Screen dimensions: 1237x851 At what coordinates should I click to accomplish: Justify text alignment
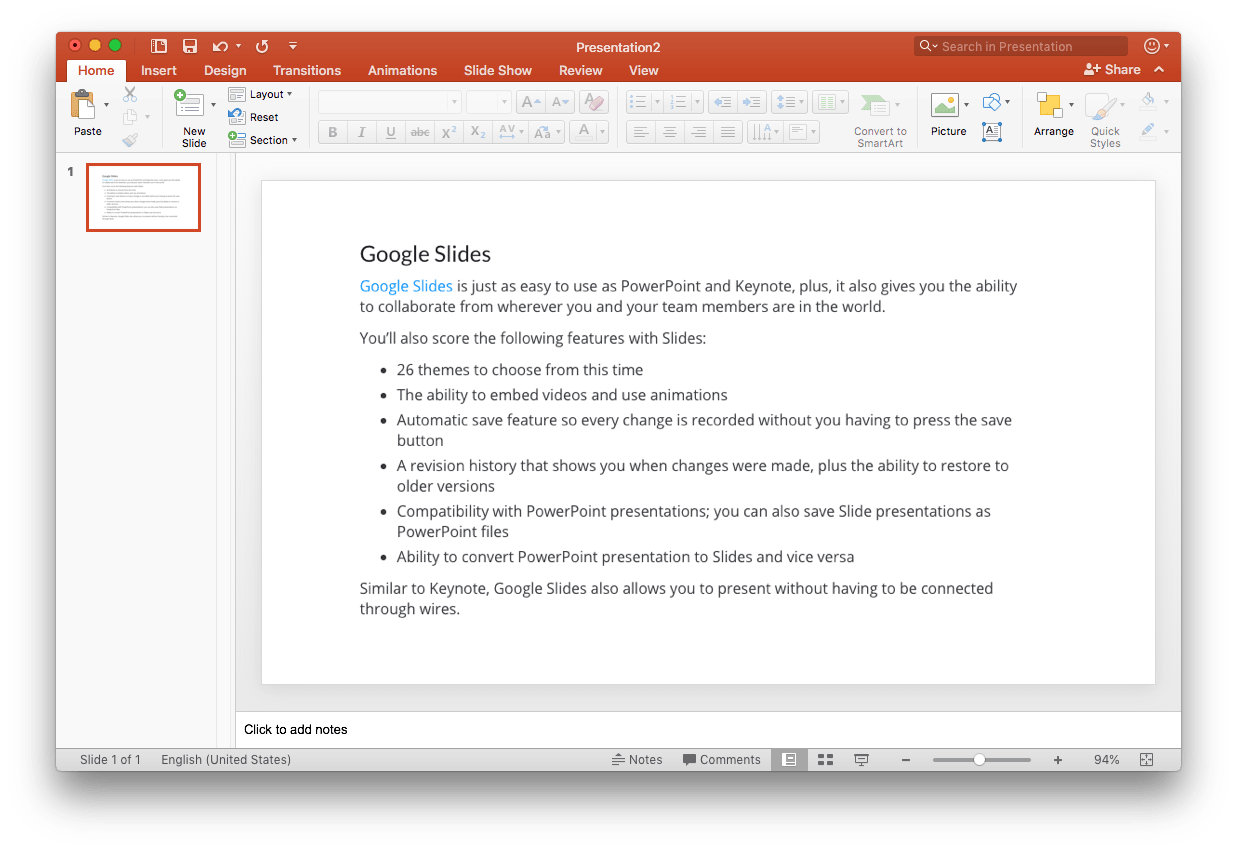coord(728,132)
